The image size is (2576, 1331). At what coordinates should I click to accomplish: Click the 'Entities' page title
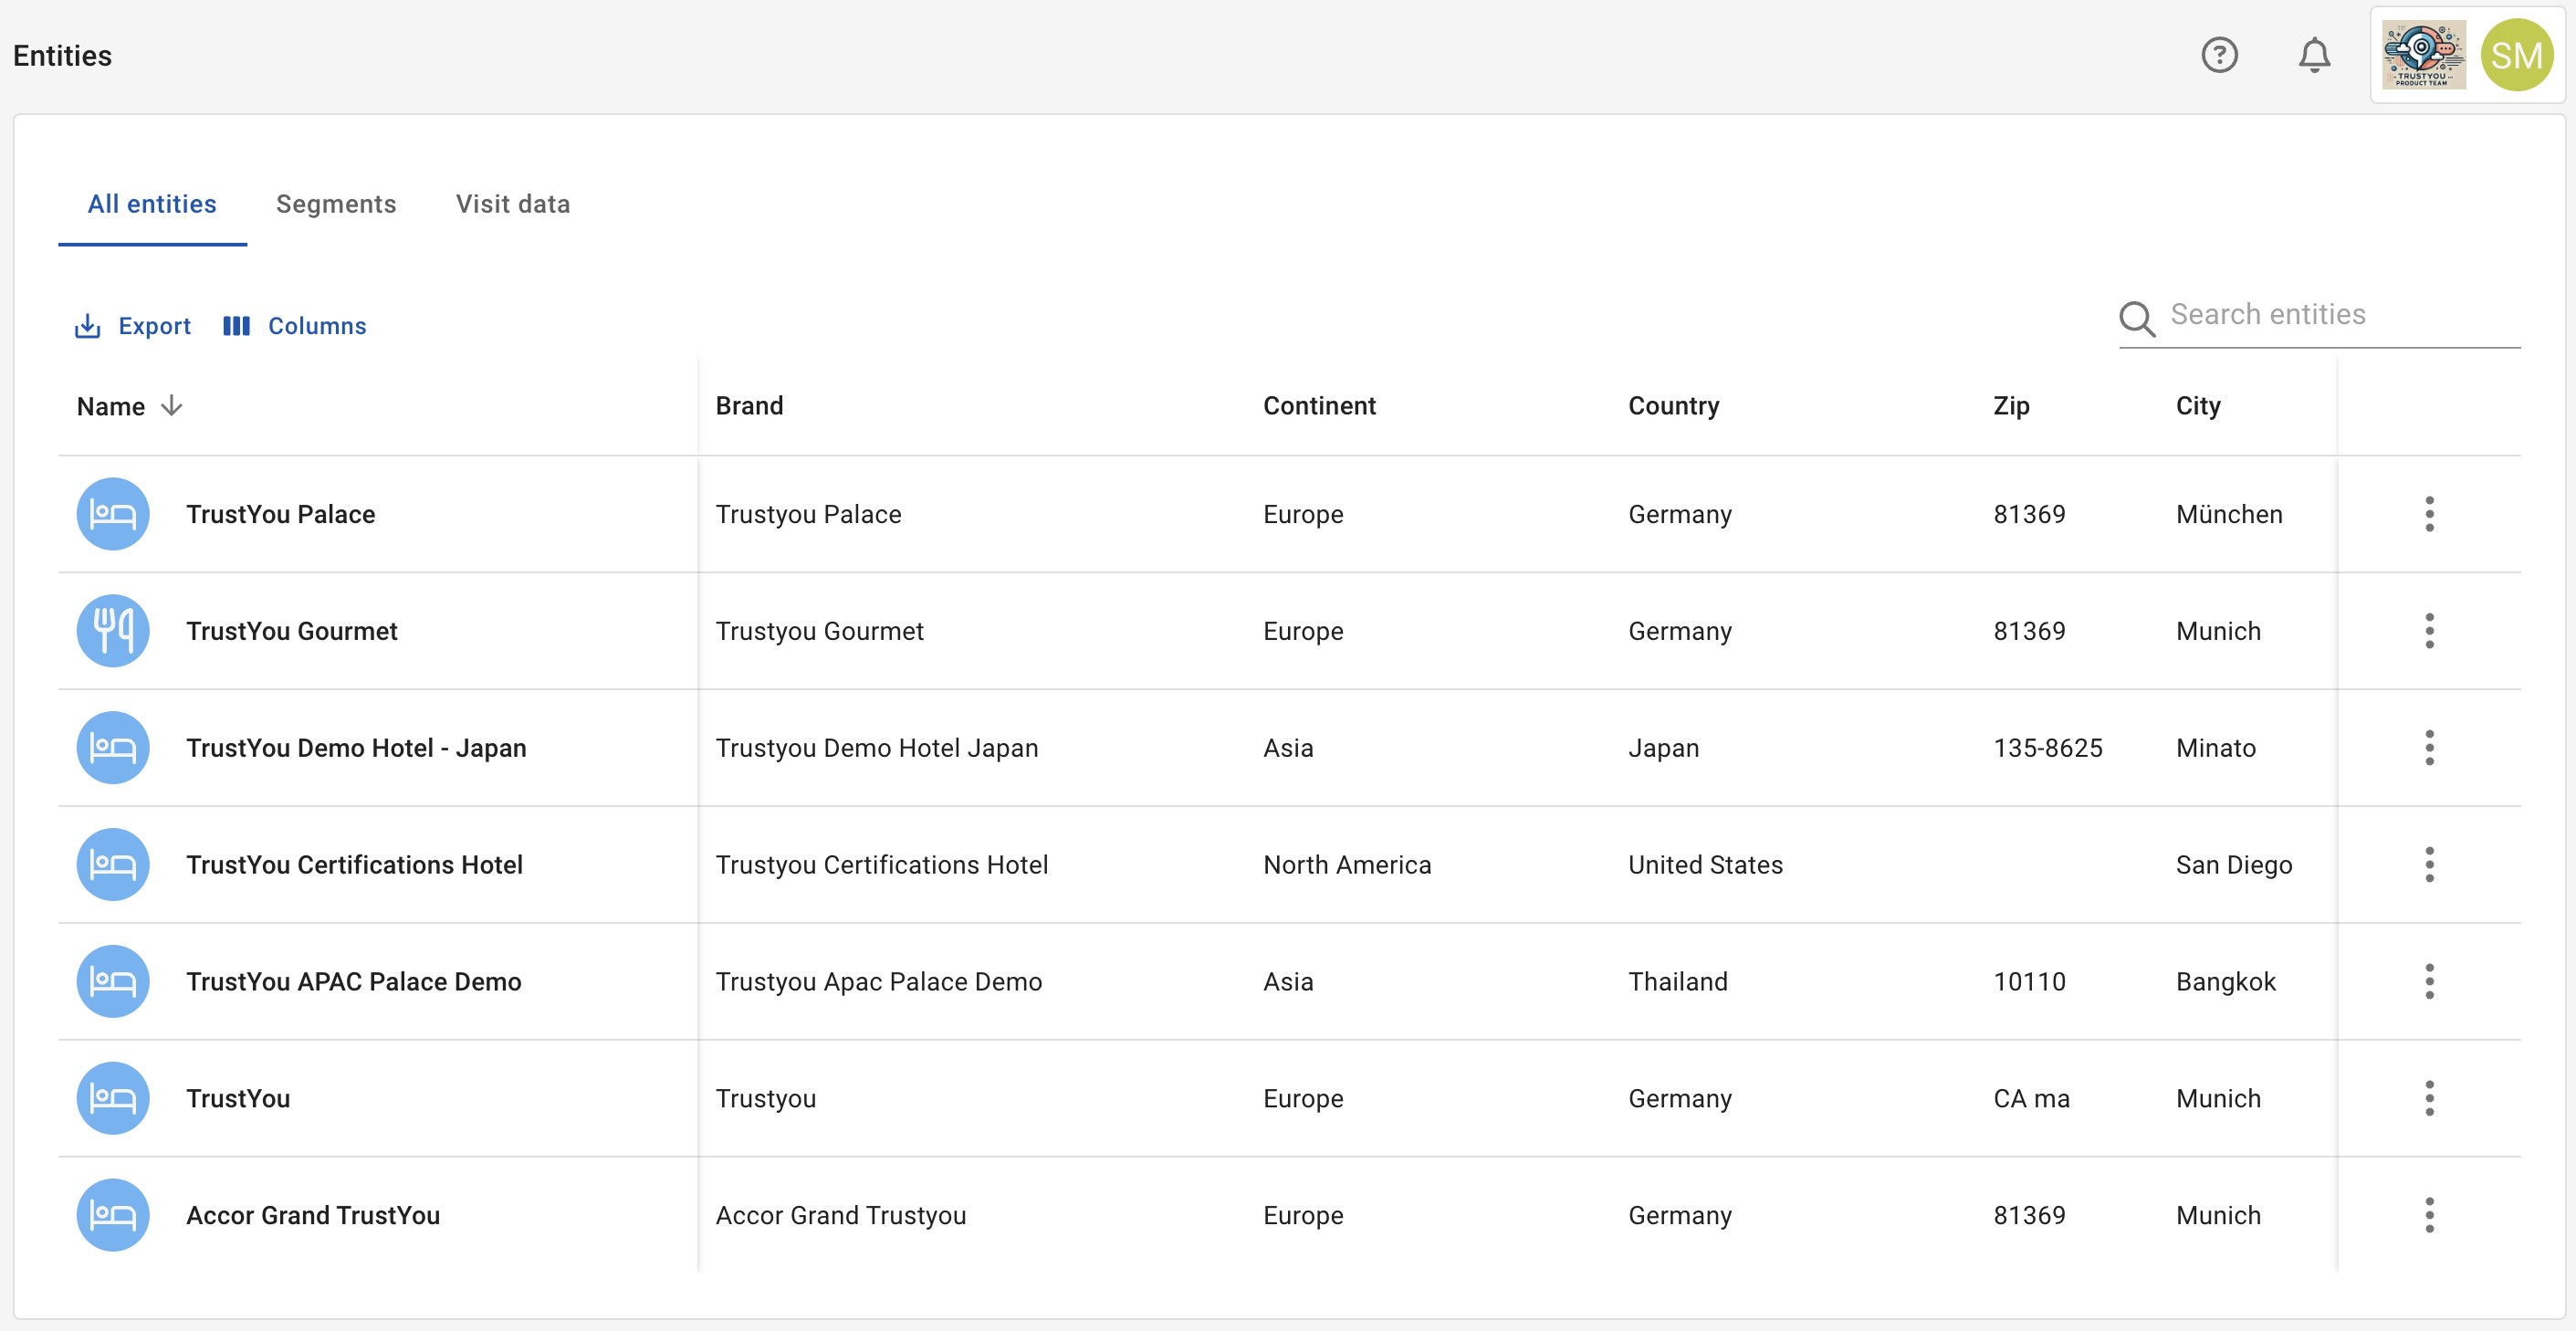(62, 56)
